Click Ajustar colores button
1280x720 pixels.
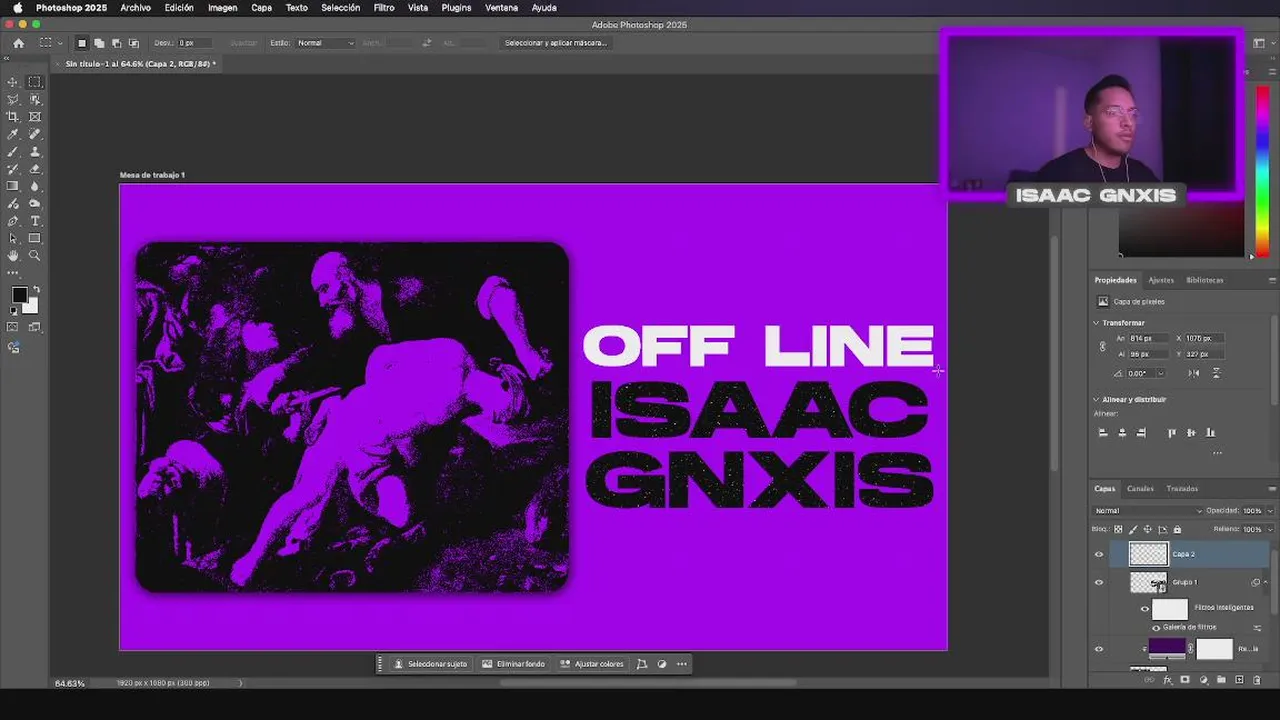pos(592,664)
